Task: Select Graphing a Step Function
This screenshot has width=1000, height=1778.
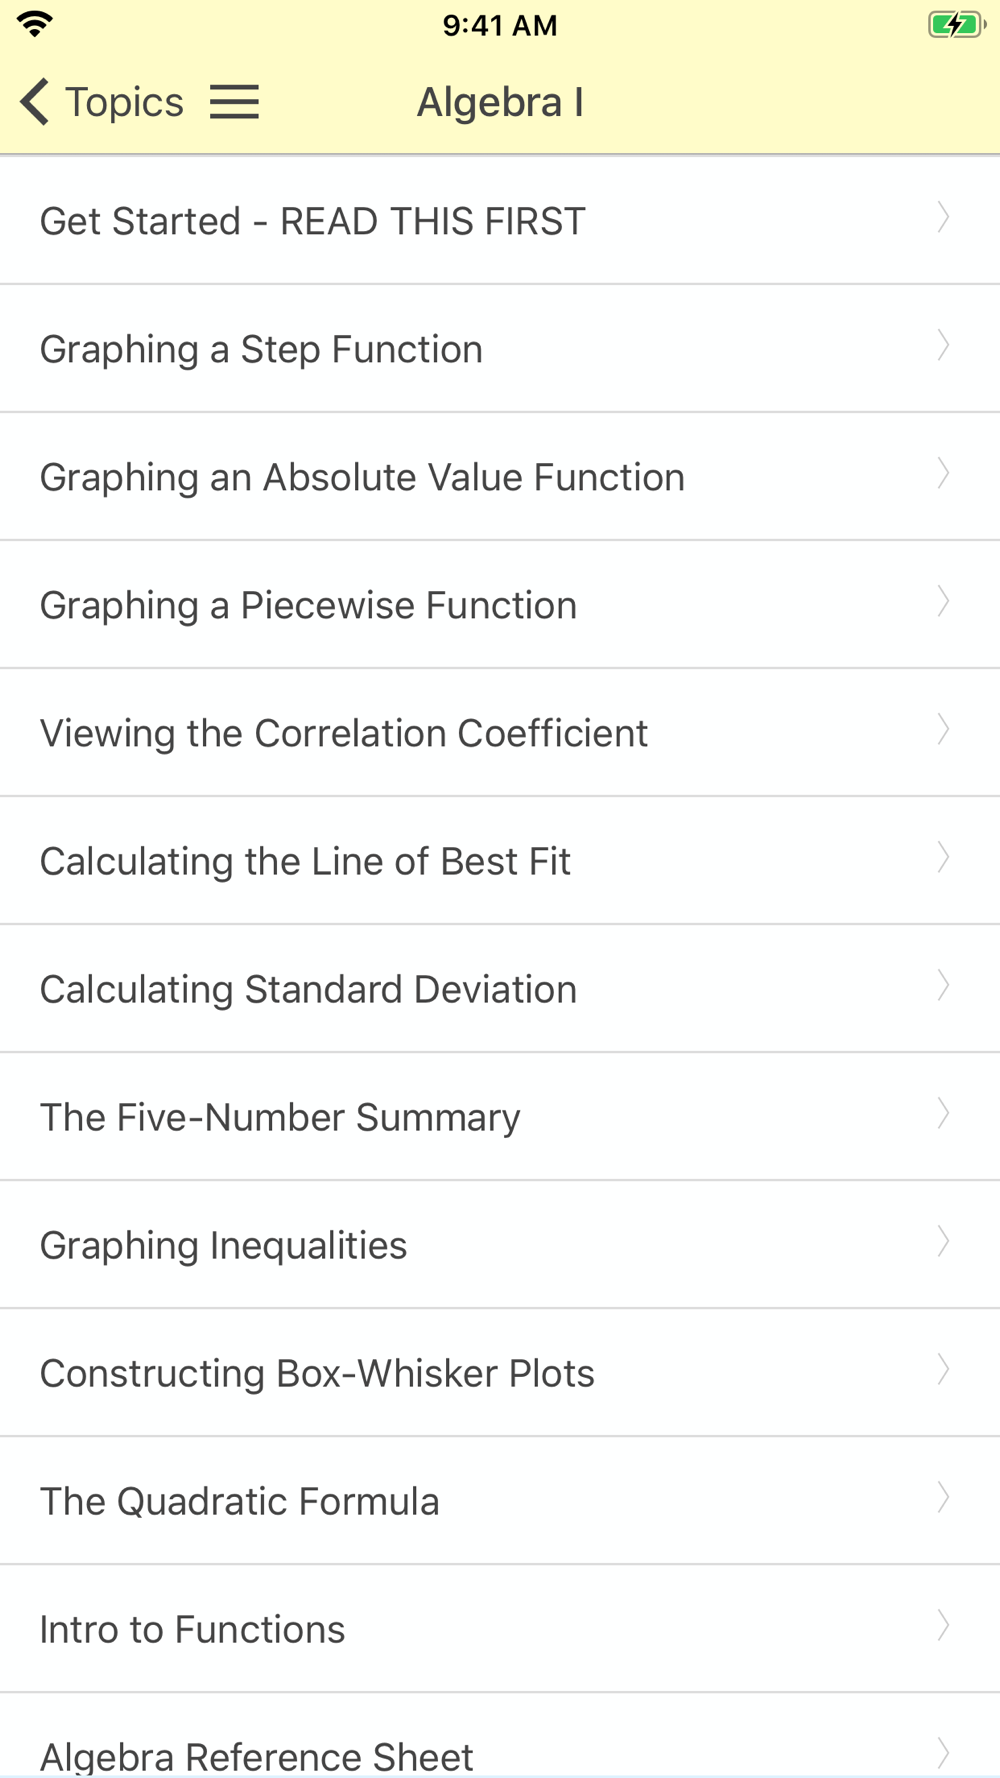Action: tap(500, 349)
